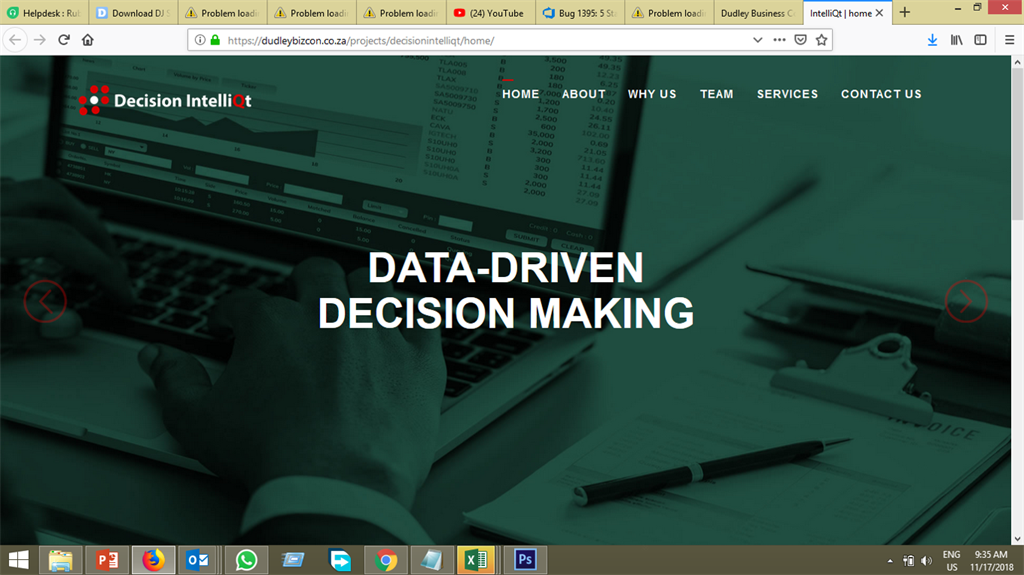Screen dimensions: 1024x575
Task: Open the browser home page icon
Action: click(88, 40)
